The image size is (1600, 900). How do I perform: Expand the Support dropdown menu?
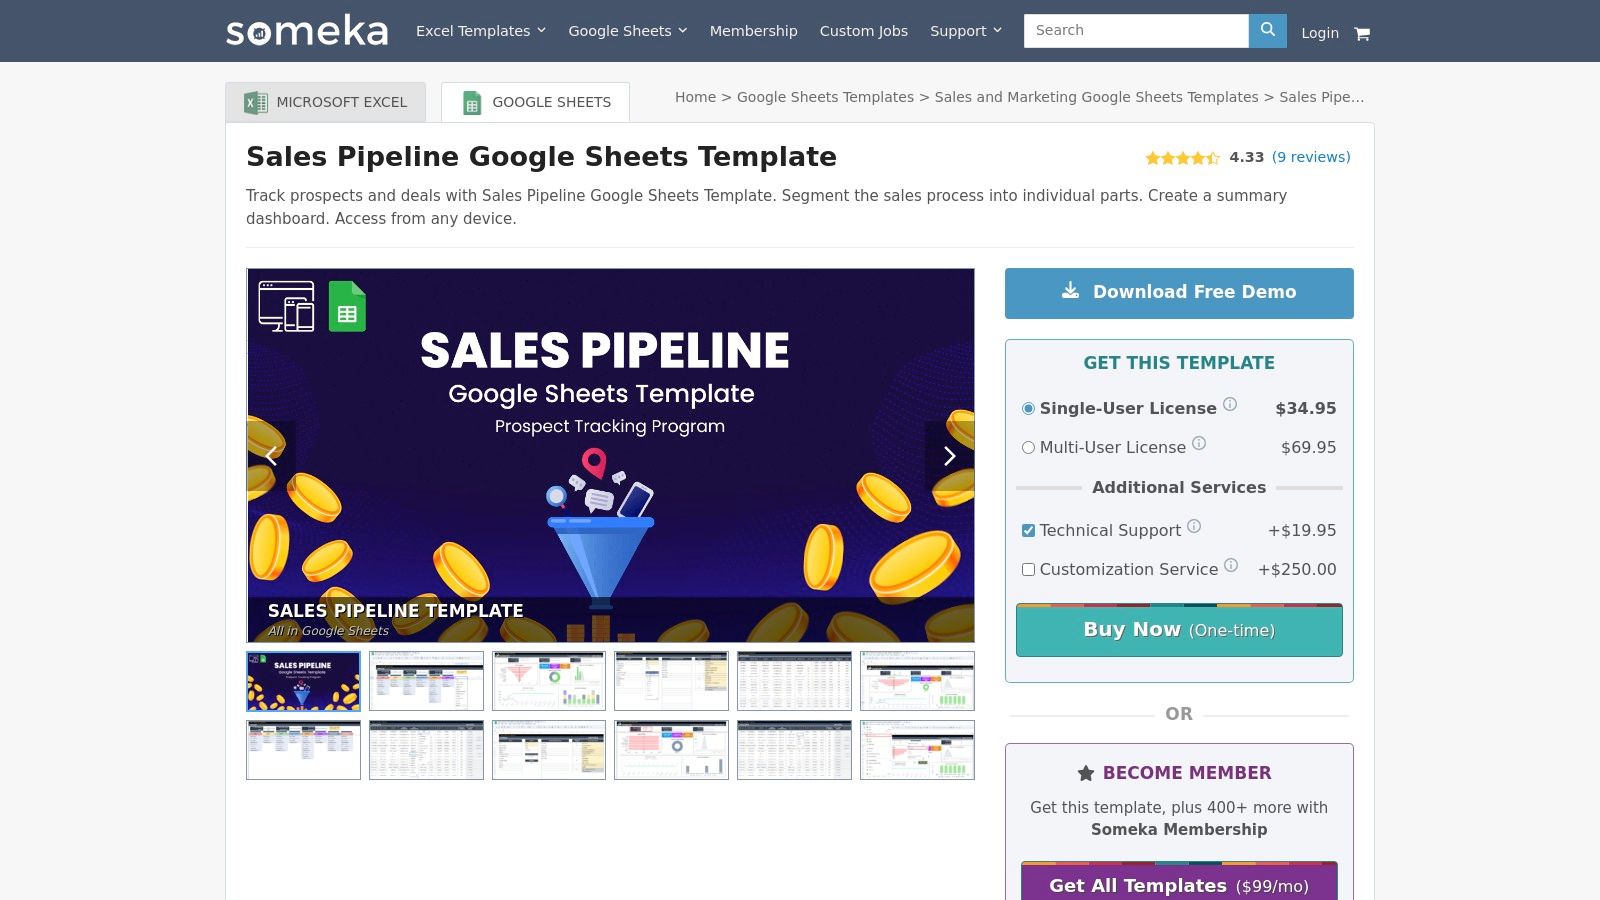coord(966,31)
